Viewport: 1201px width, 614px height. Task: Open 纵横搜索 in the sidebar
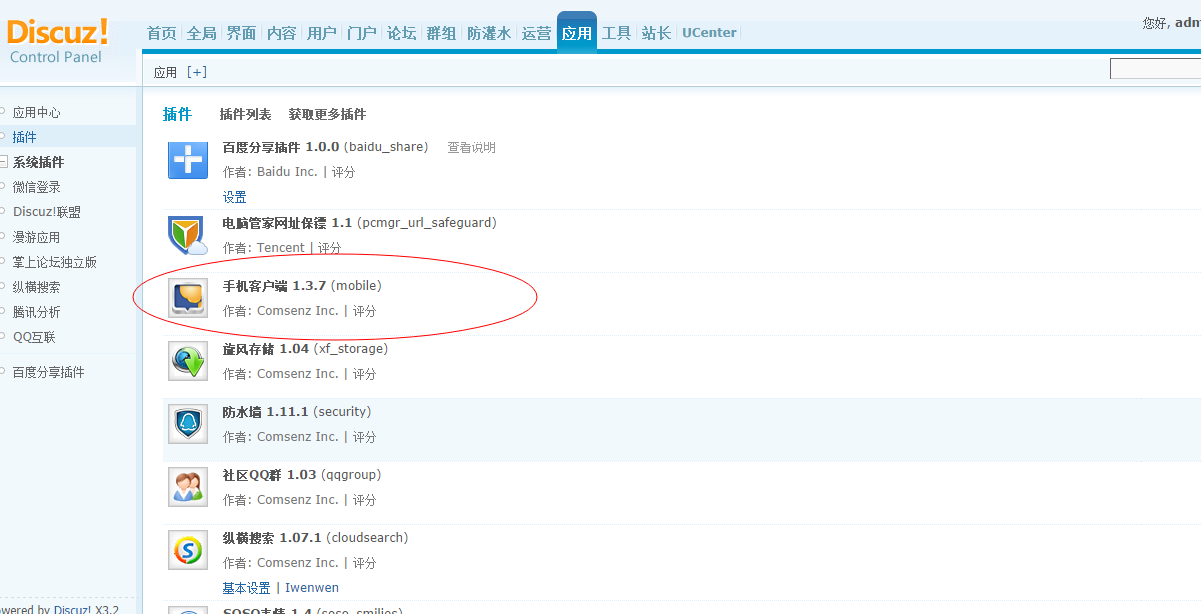(x=36, y=287)
